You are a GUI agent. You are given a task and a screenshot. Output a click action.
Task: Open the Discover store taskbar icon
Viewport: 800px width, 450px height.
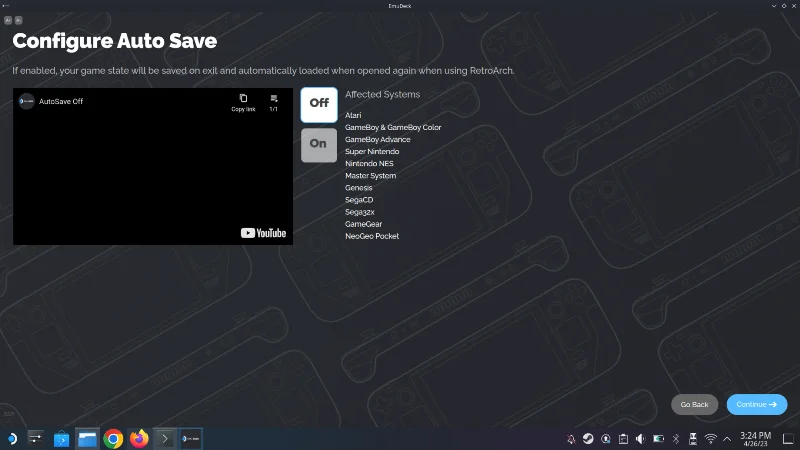pos(61,439)
